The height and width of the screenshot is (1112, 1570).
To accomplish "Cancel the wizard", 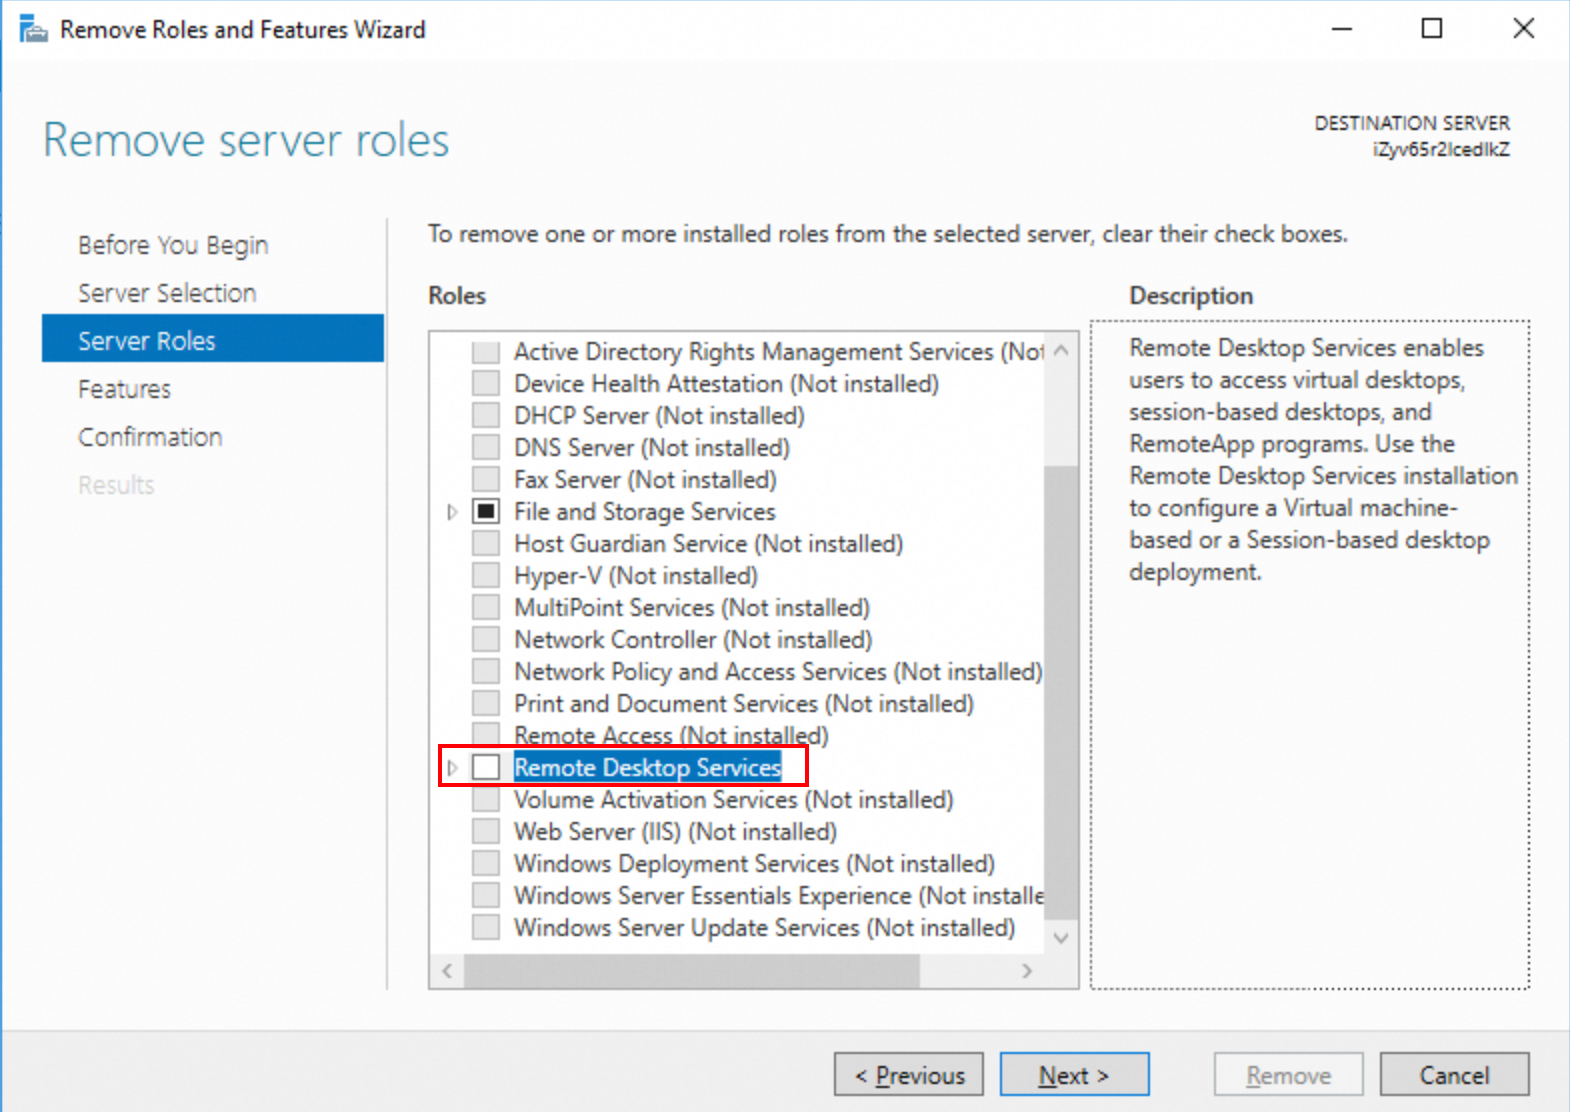I will (1455, 1075).
